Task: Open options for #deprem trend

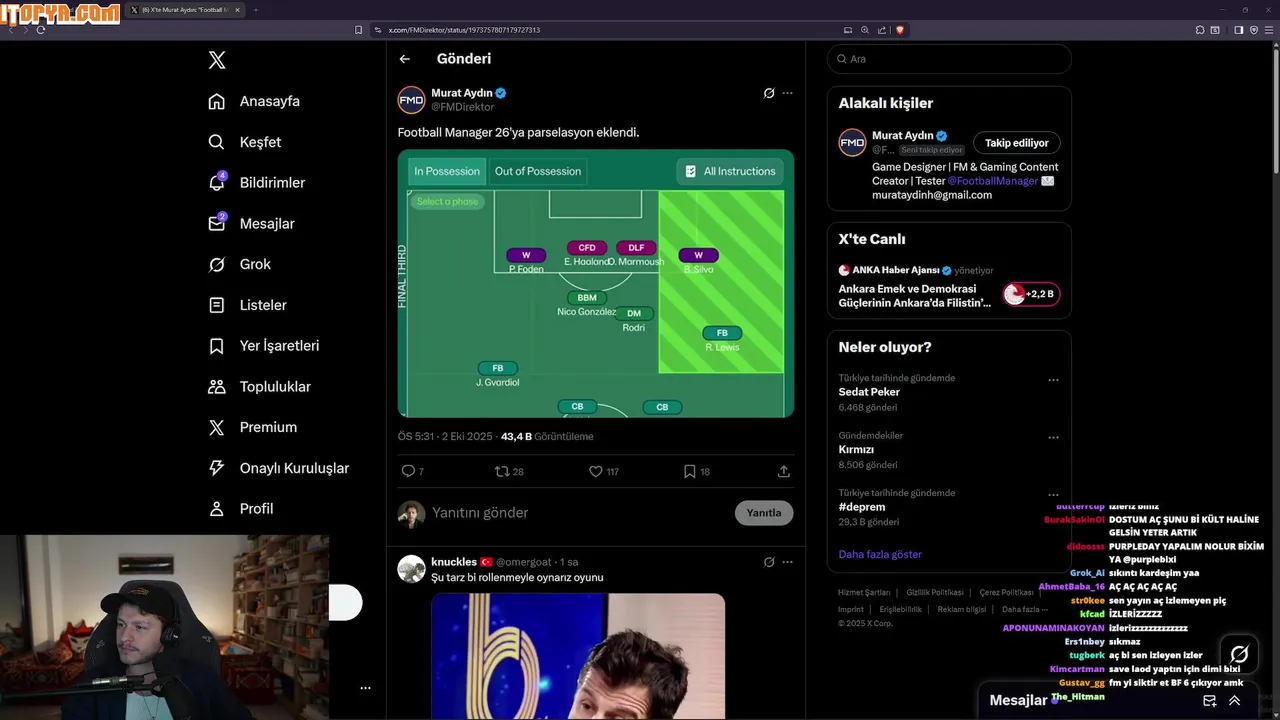Action: 1053,494
